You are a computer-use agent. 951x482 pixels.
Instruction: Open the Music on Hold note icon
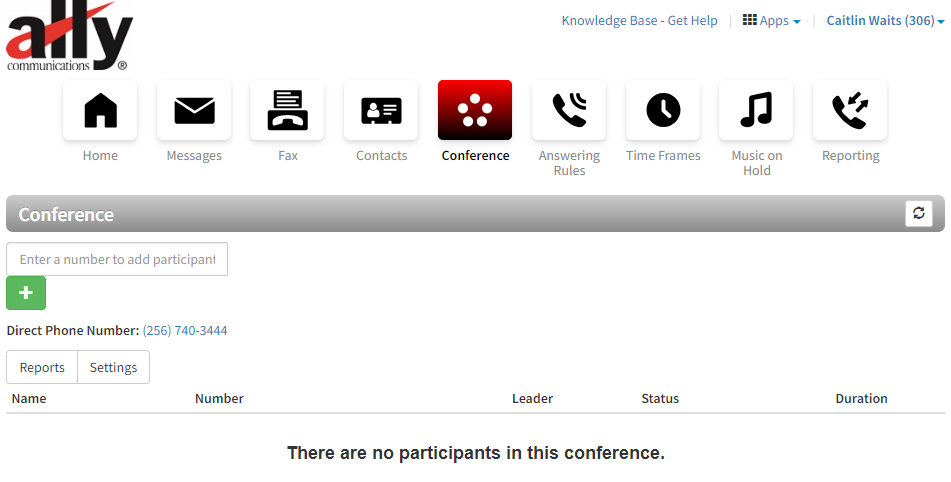pos(756,110)
